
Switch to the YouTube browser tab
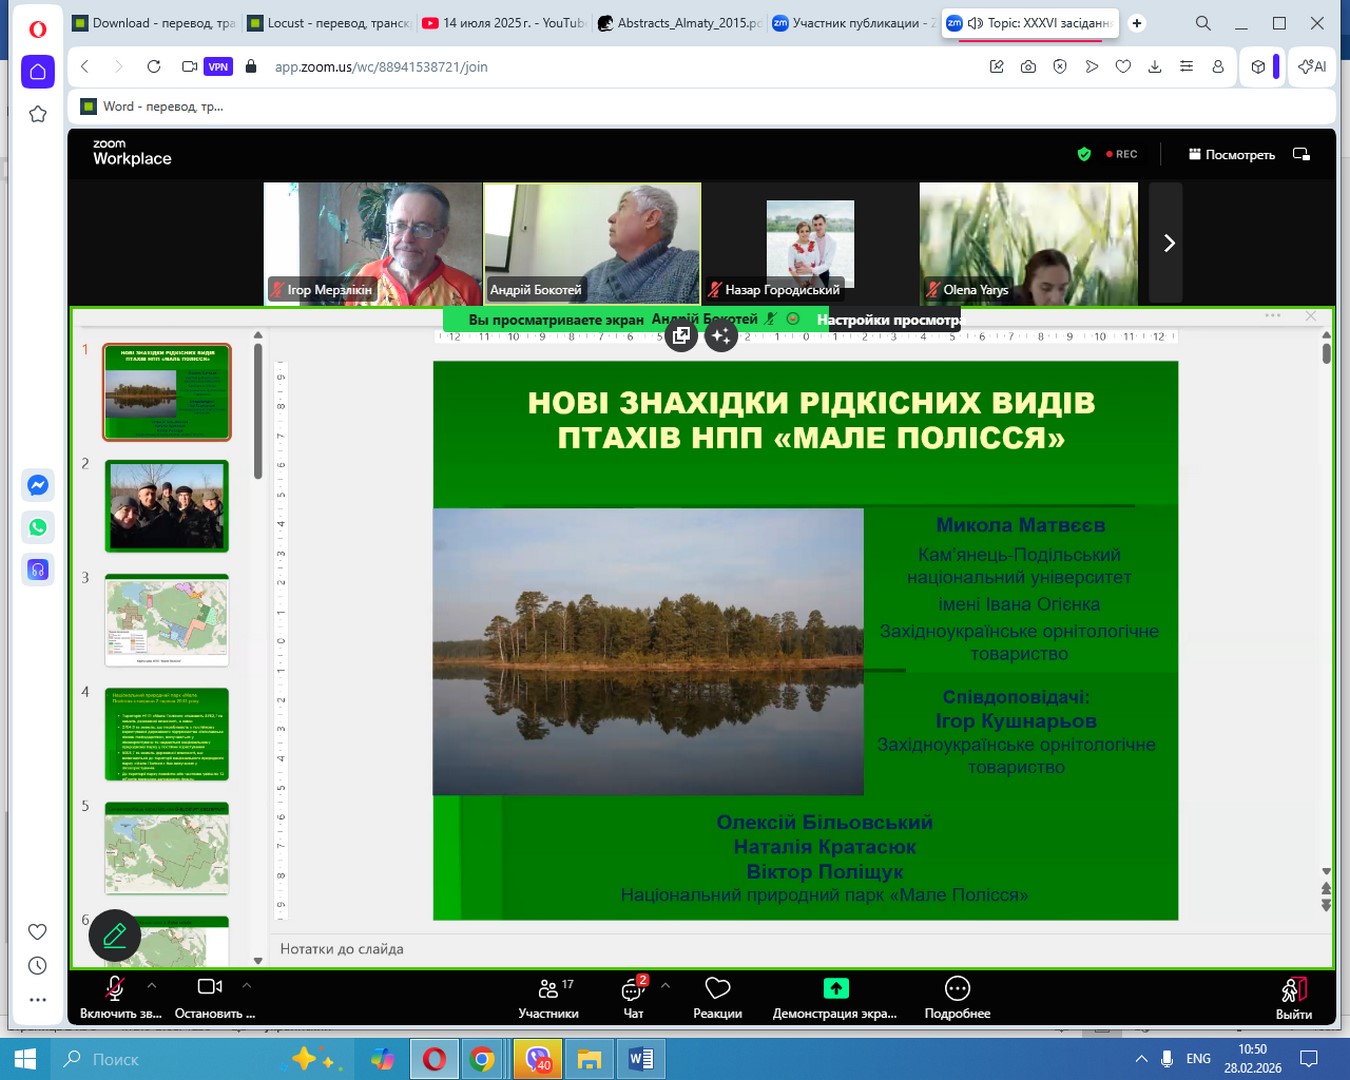coord(504,23)
